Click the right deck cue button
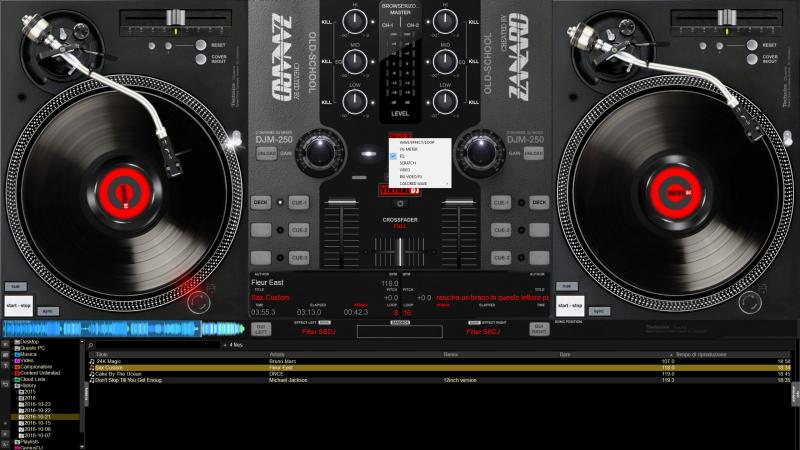800x450 pixels. 567,286
